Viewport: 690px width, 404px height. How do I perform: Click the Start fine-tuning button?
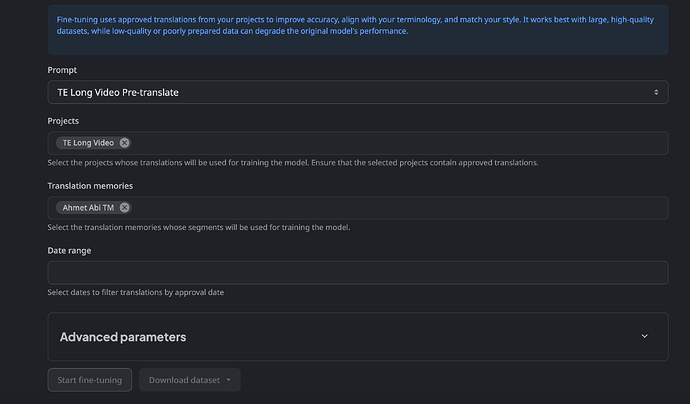(x=90, y=380)
